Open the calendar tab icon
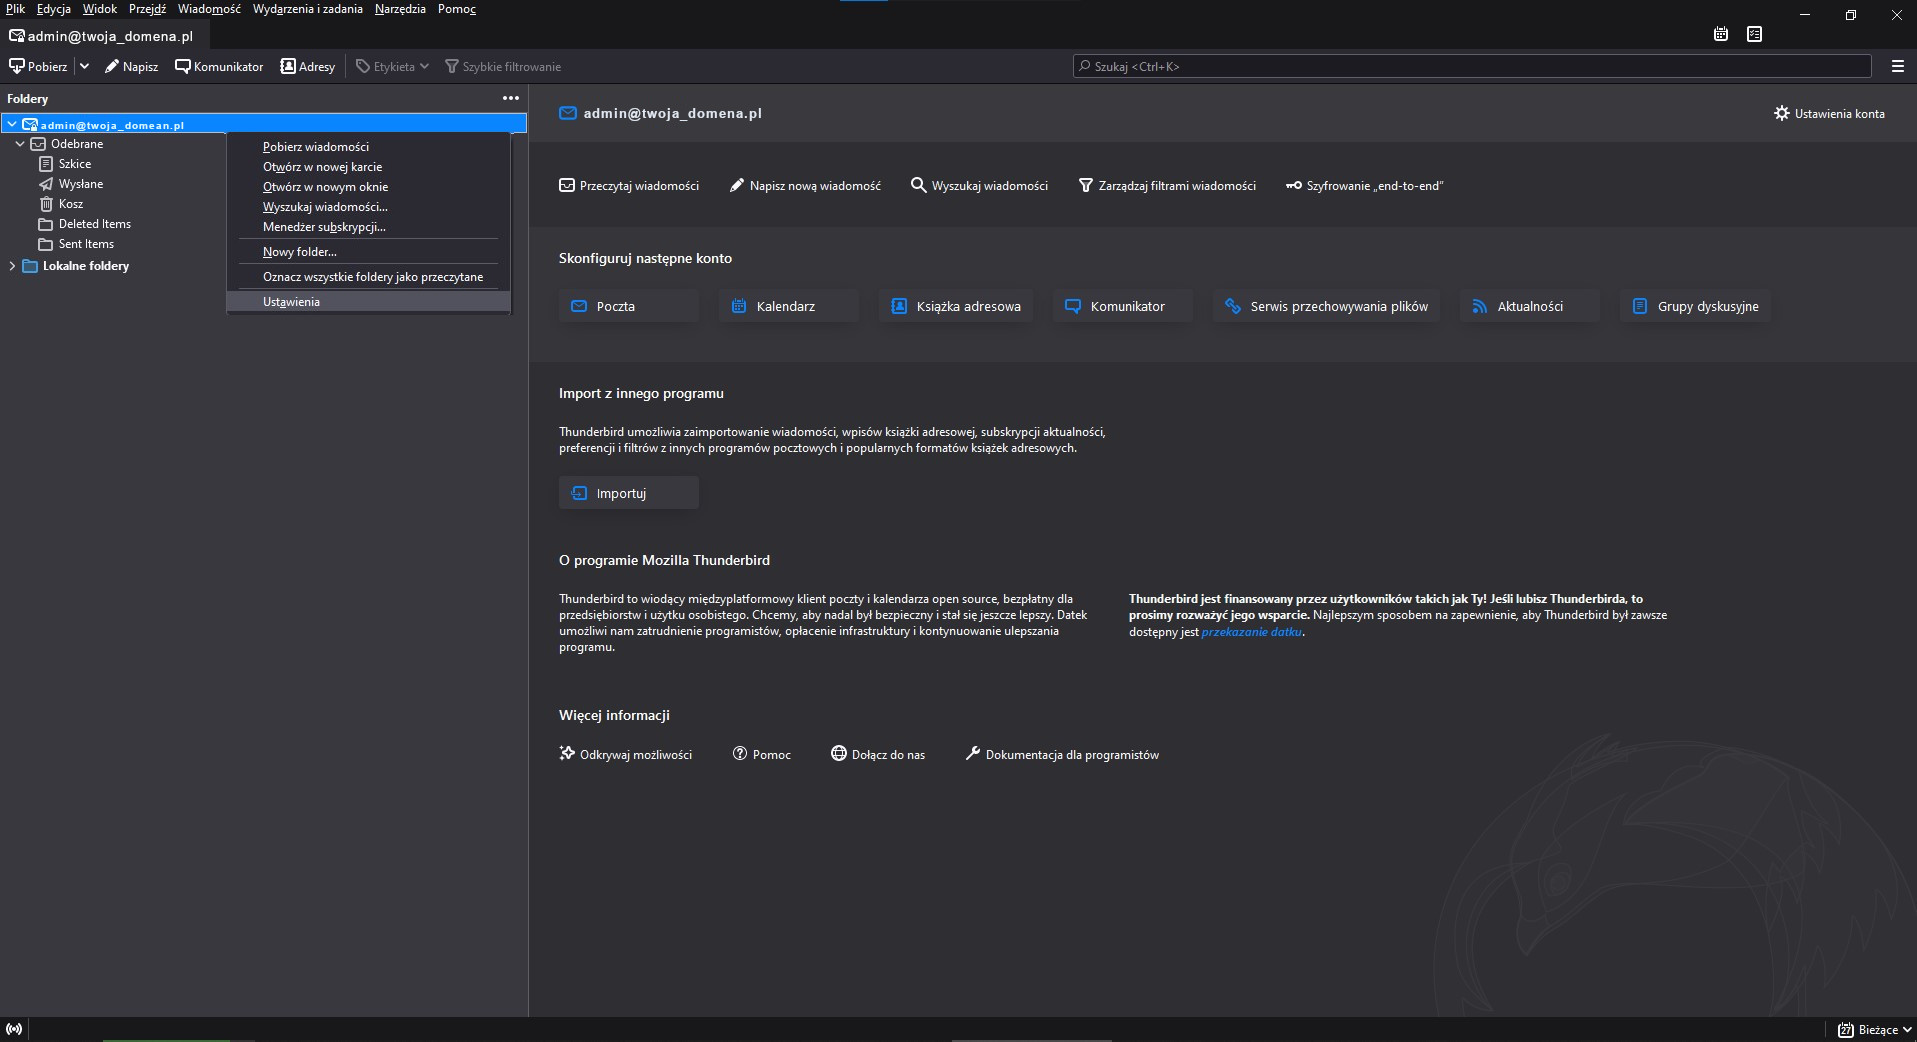This screenshot has height=1042, width=1917. (1721, 34)
